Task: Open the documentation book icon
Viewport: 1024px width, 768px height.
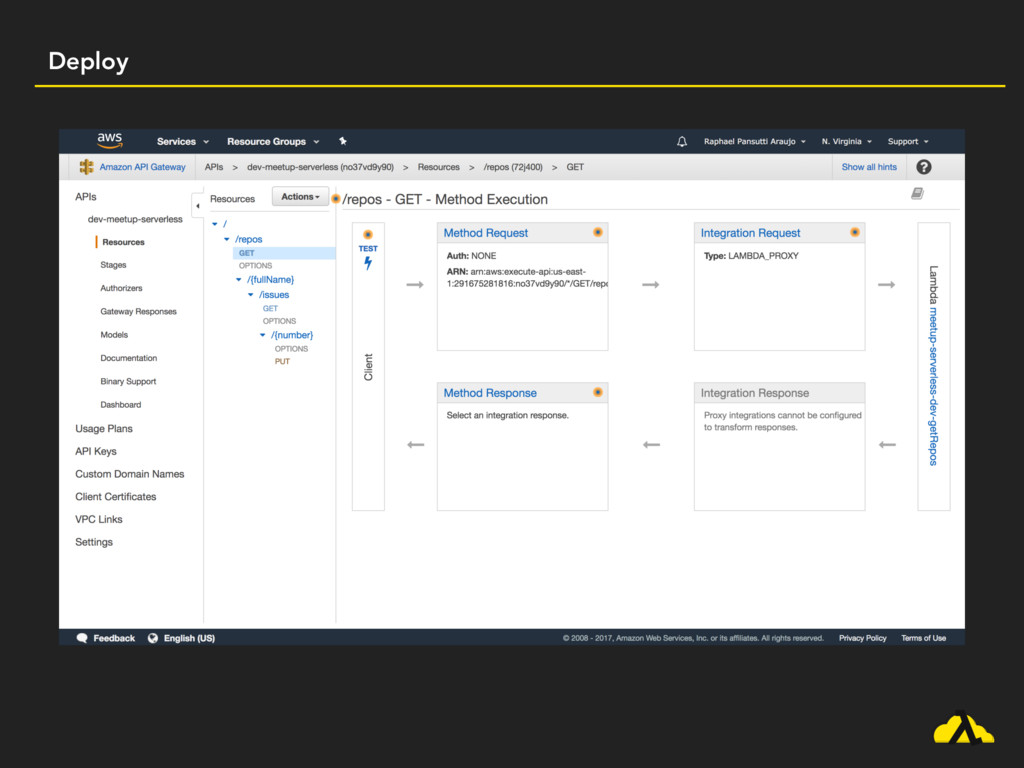Action: [917, 194]
